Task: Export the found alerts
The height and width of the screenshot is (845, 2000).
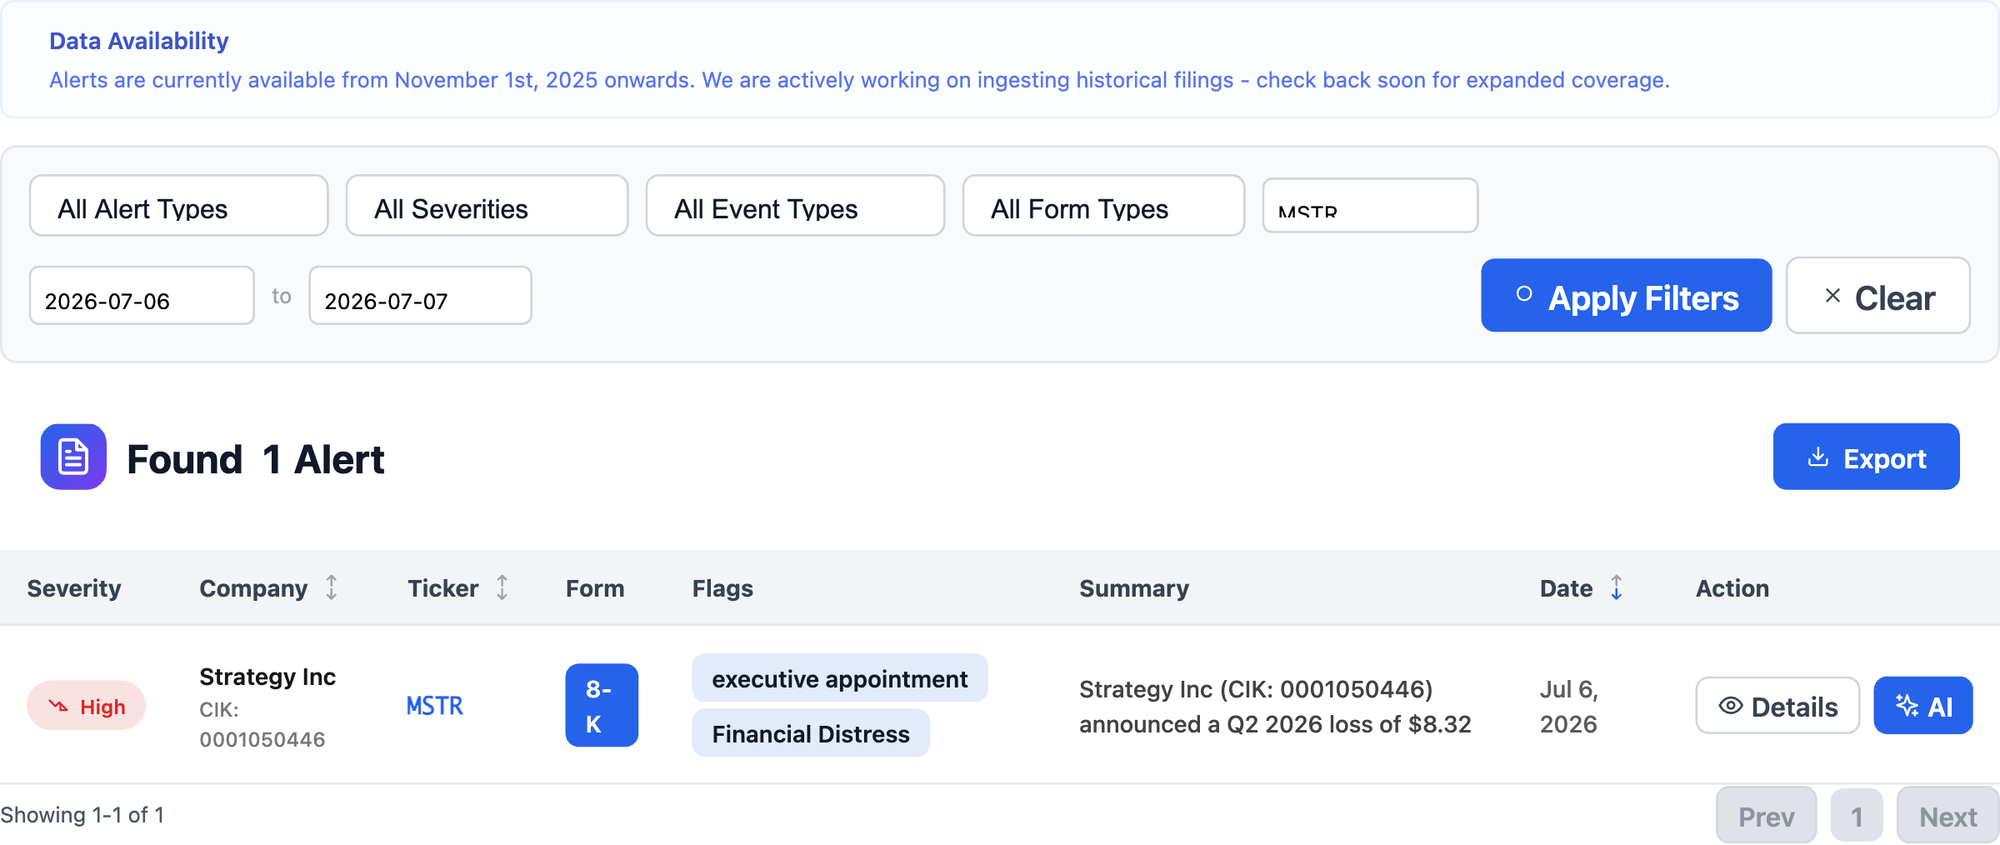Action: 1866,457
